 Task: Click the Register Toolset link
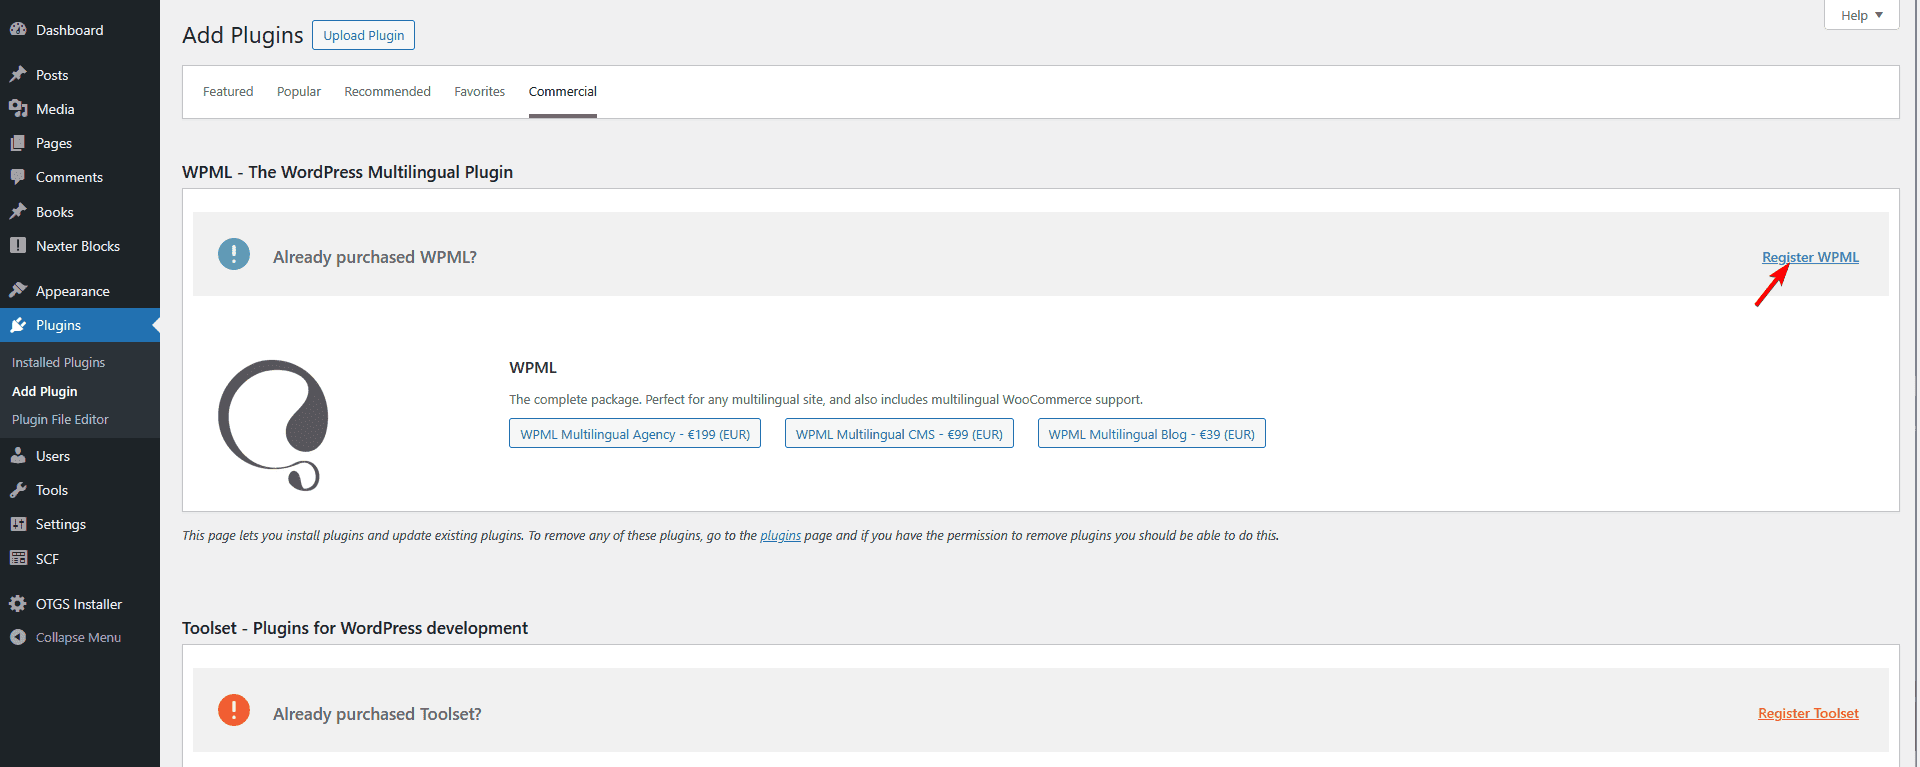click(x=1808, y=713)
